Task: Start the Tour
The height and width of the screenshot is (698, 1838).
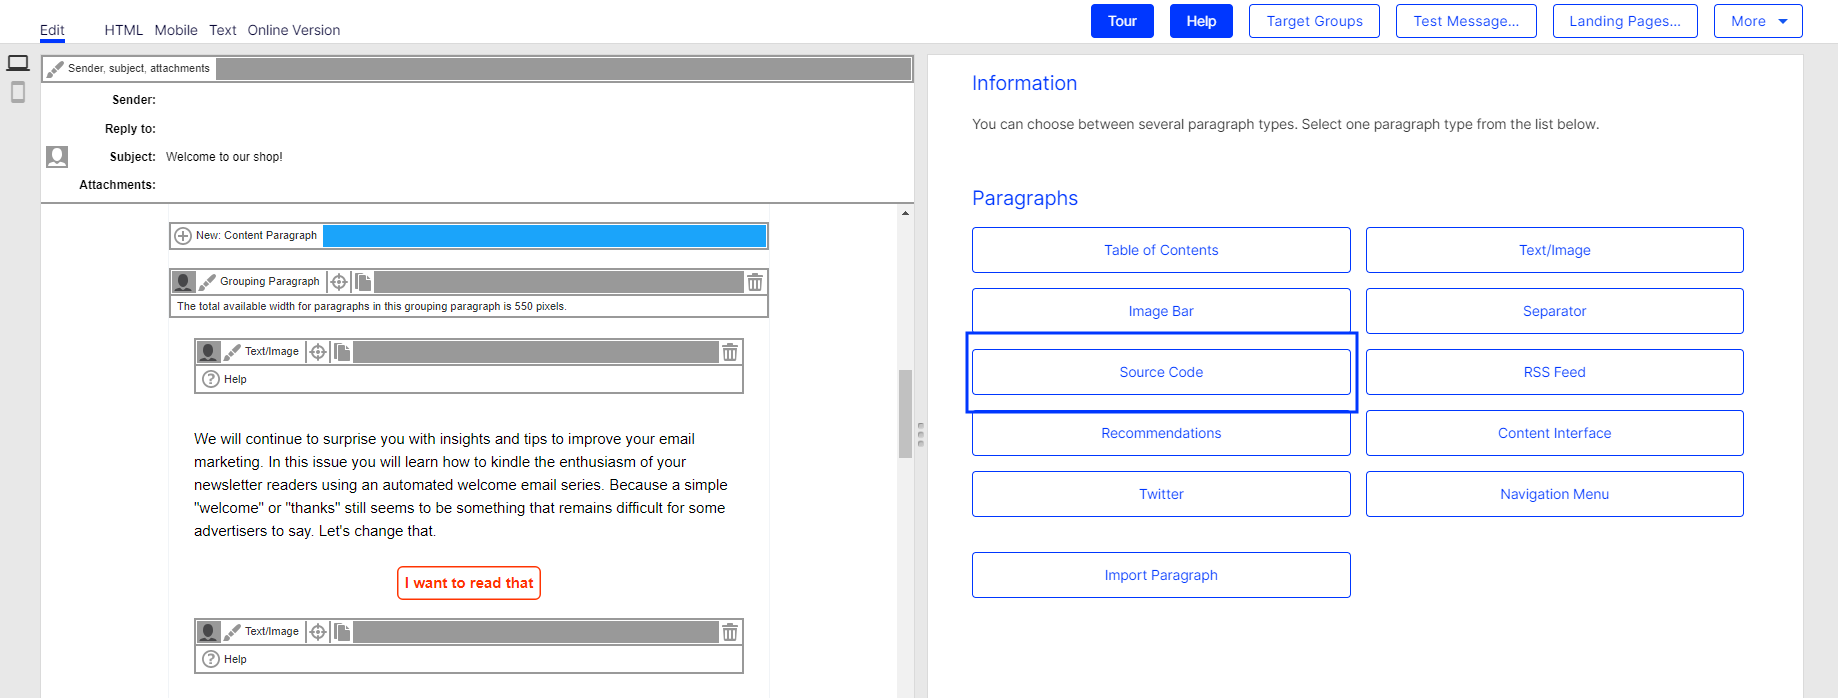Action: pyautogui.click(x=1121, y=21)
